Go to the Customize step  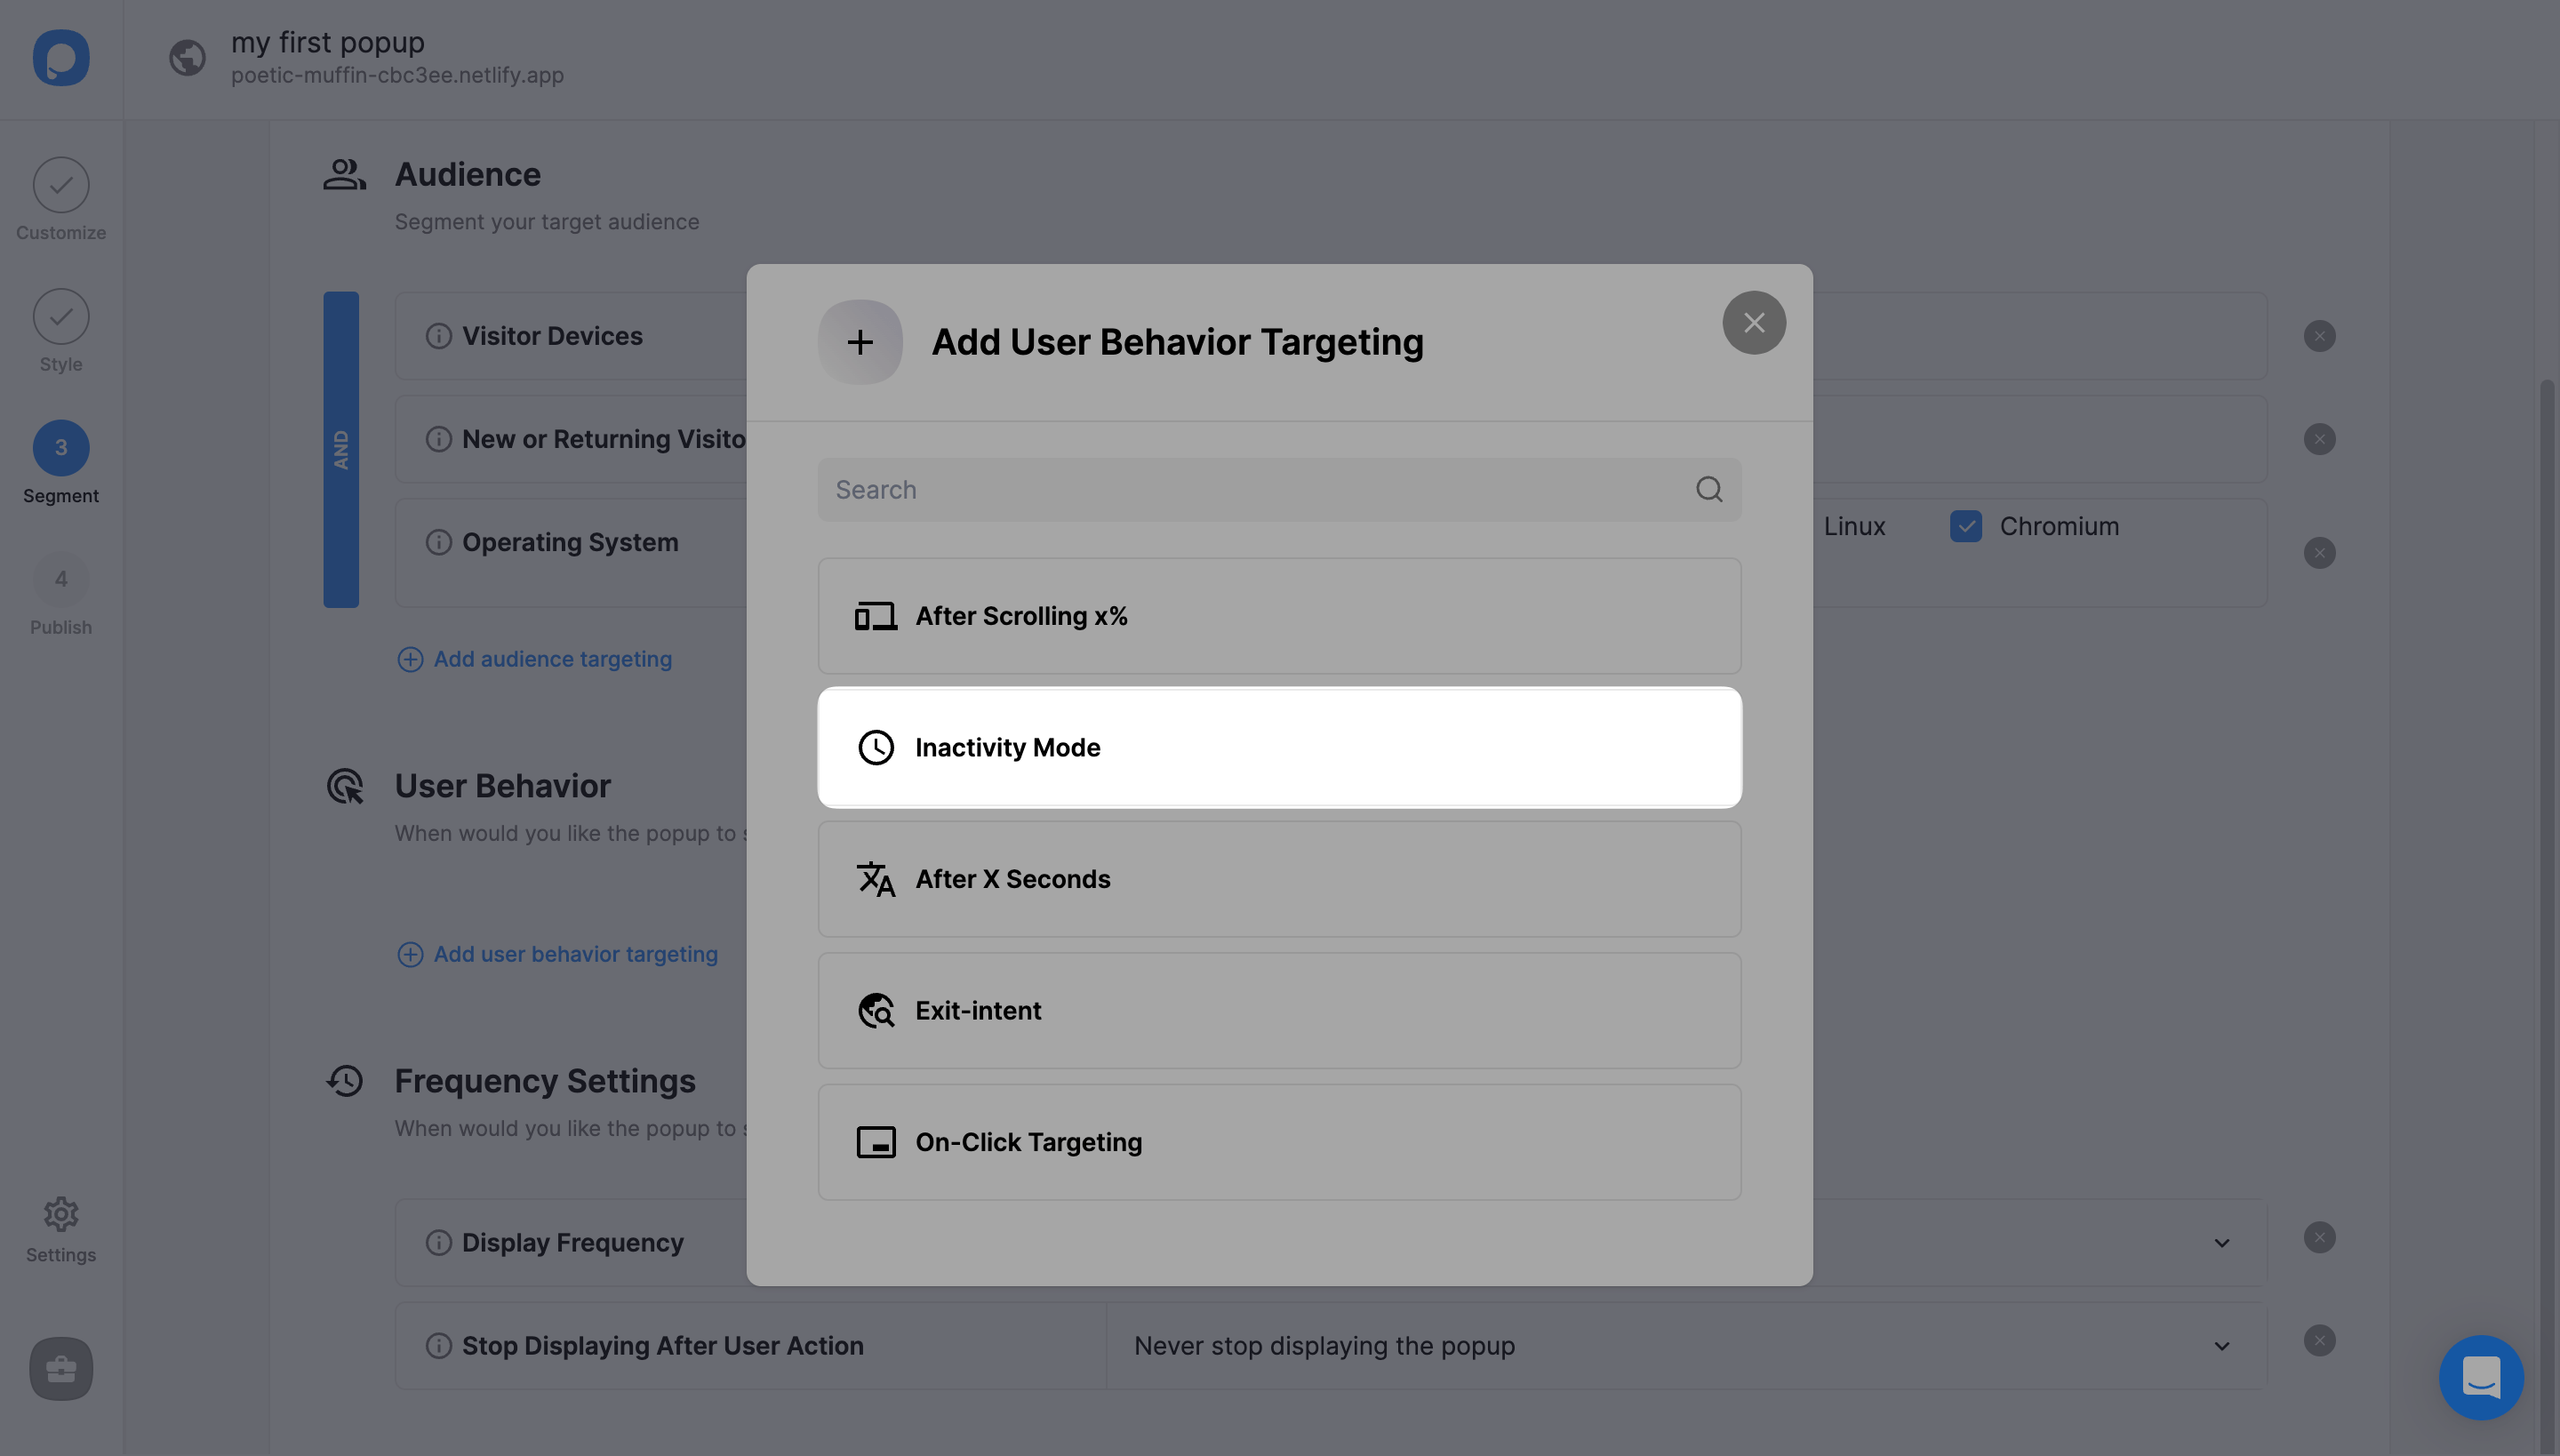click(61, 185)
